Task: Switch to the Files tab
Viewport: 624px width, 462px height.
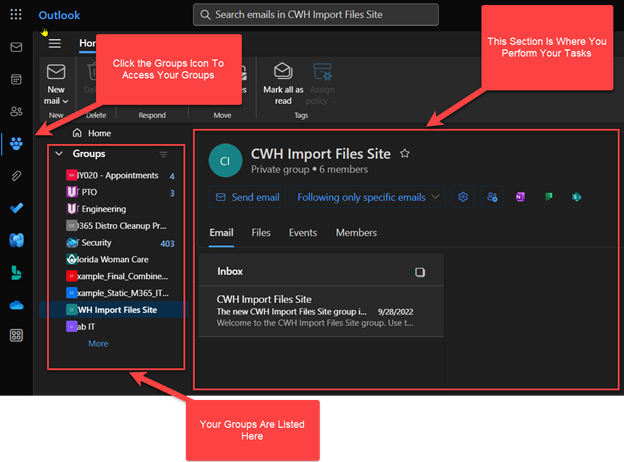Action: click(x=261, y=233)
